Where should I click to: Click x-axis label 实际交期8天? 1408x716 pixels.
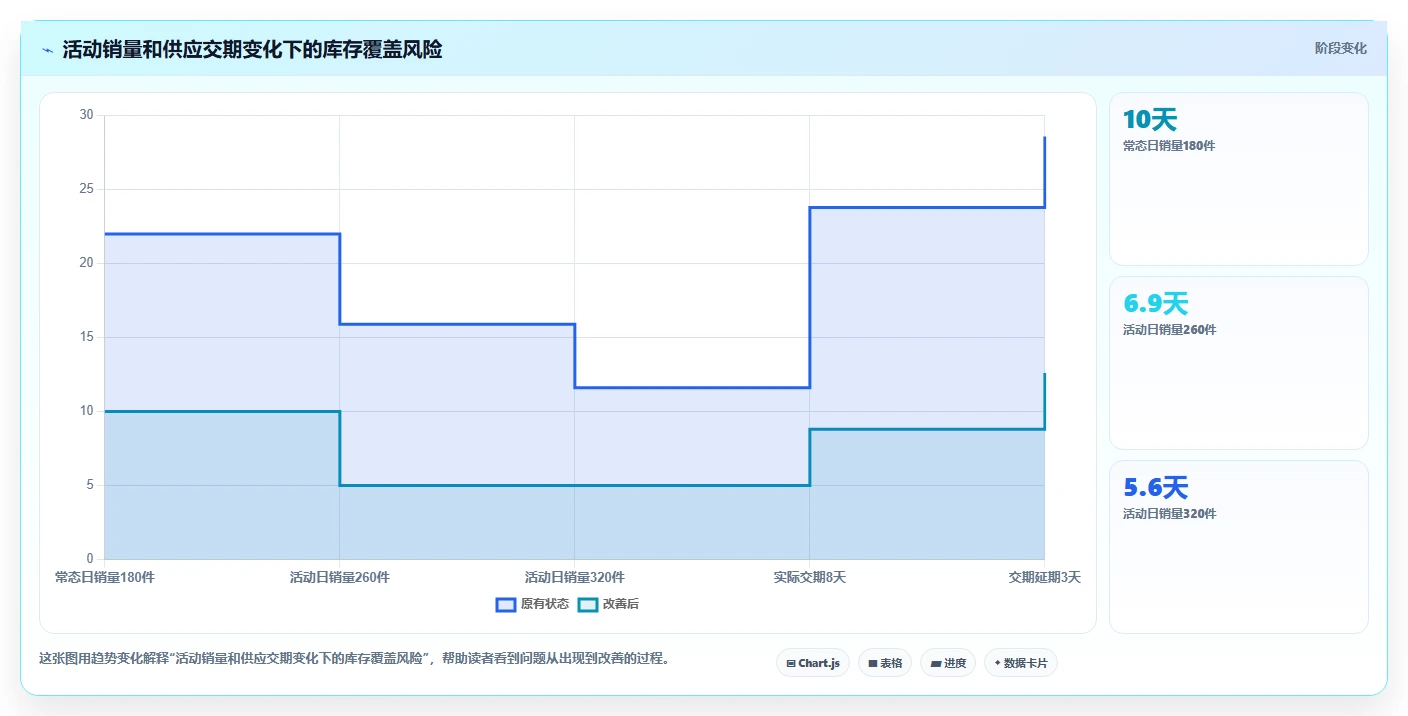(810, 577)
